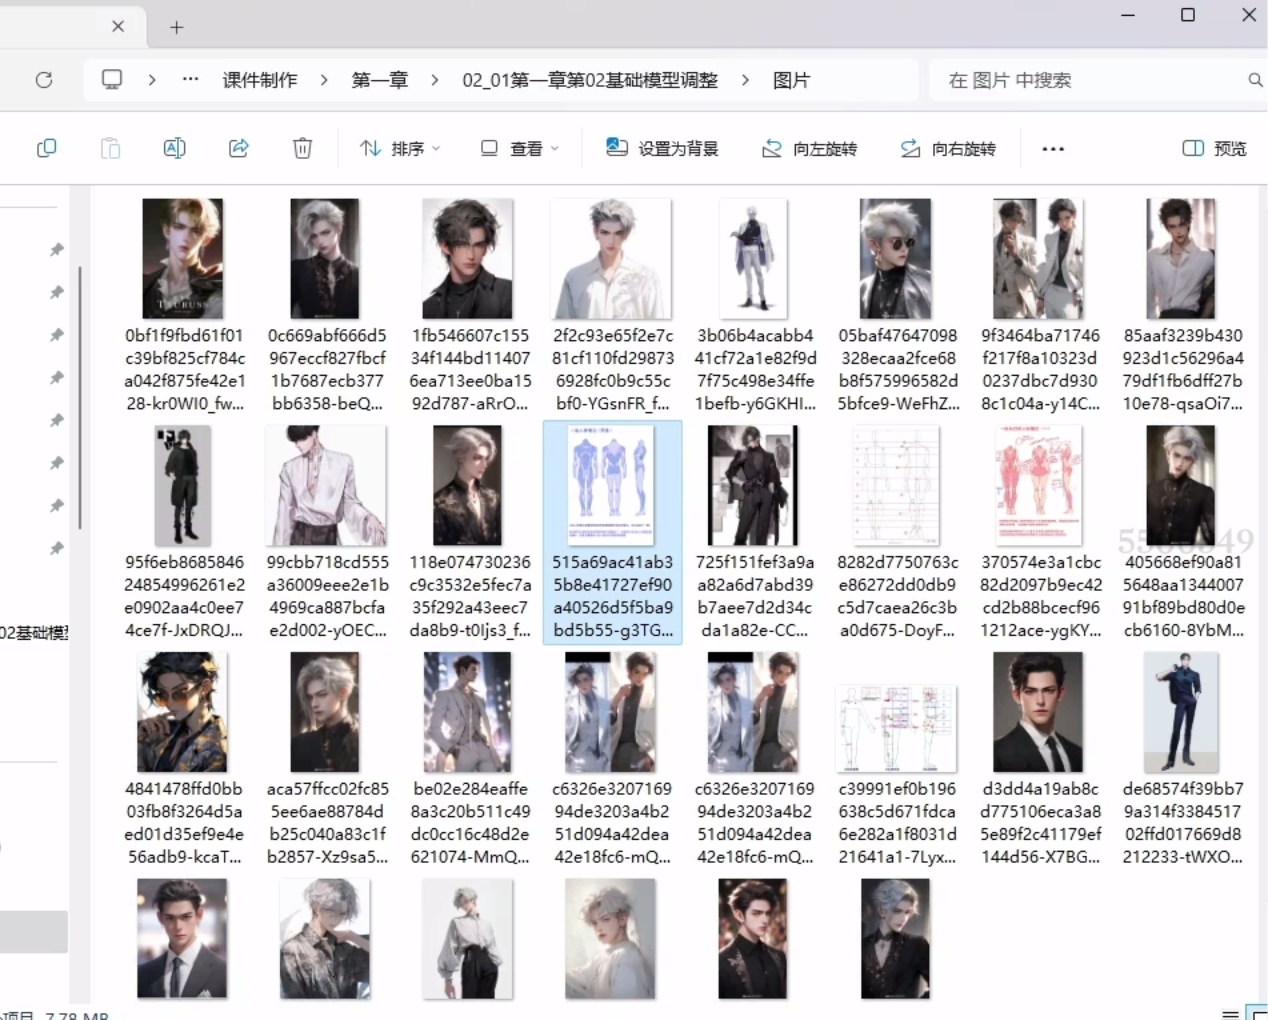Toggle the 预览 preview pane
Image resolution: width=1268 pixels, height=1020 pixels.
pyautogui.click(x=1214, y=149)
